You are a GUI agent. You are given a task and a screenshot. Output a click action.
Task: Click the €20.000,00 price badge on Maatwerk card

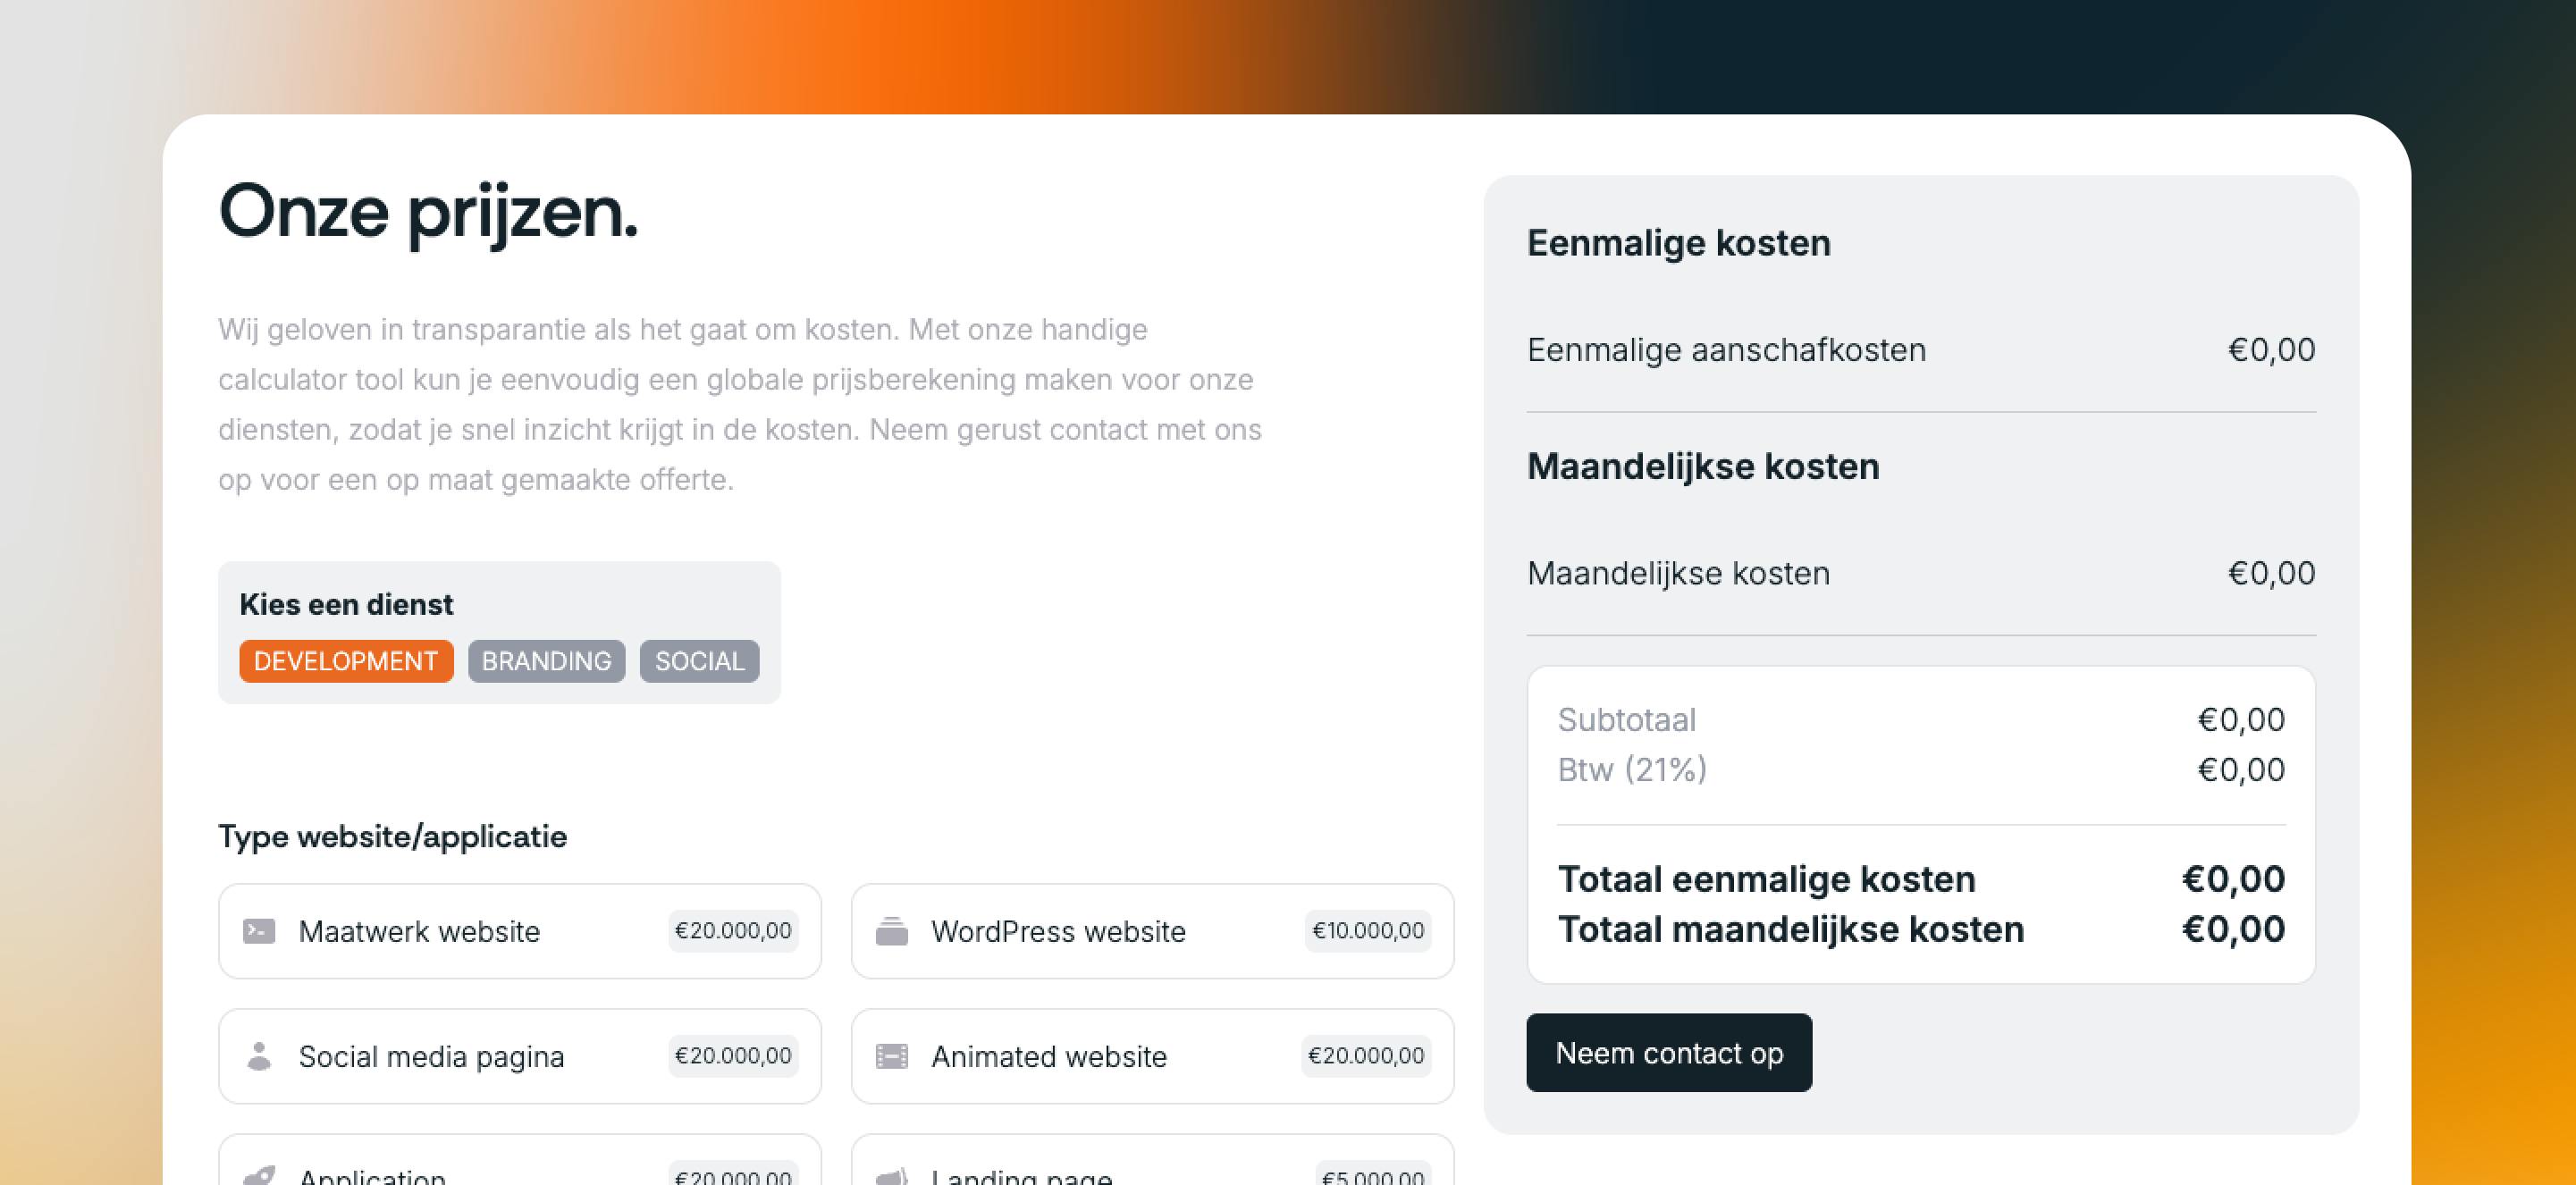[x=733, y=931]
